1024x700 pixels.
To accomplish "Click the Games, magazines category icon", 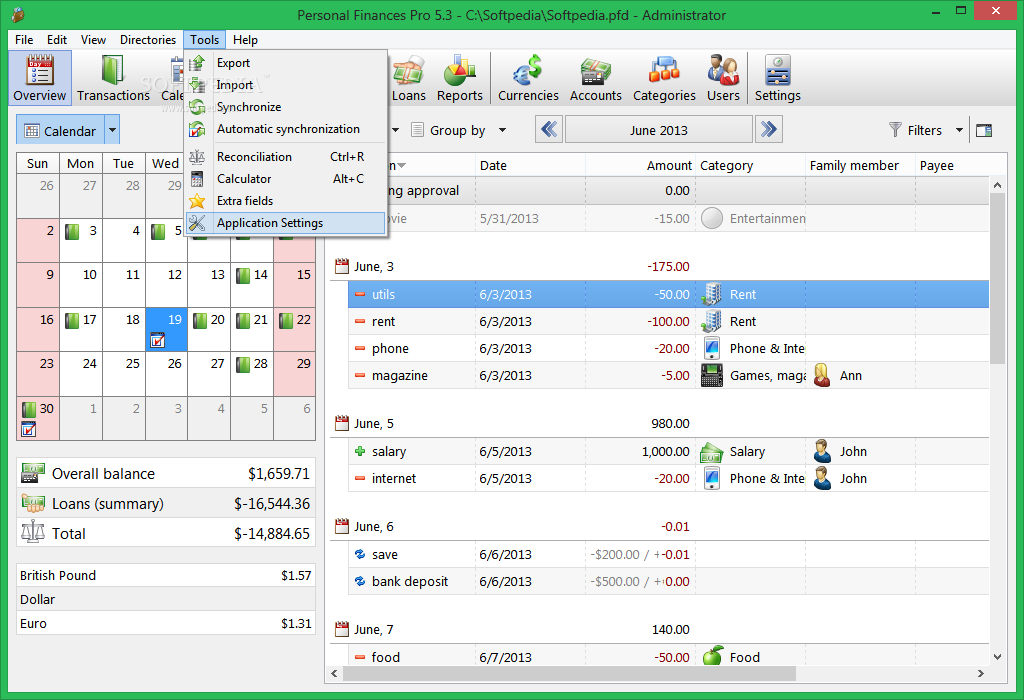I will pyautogui.click(x=712, y=375).
